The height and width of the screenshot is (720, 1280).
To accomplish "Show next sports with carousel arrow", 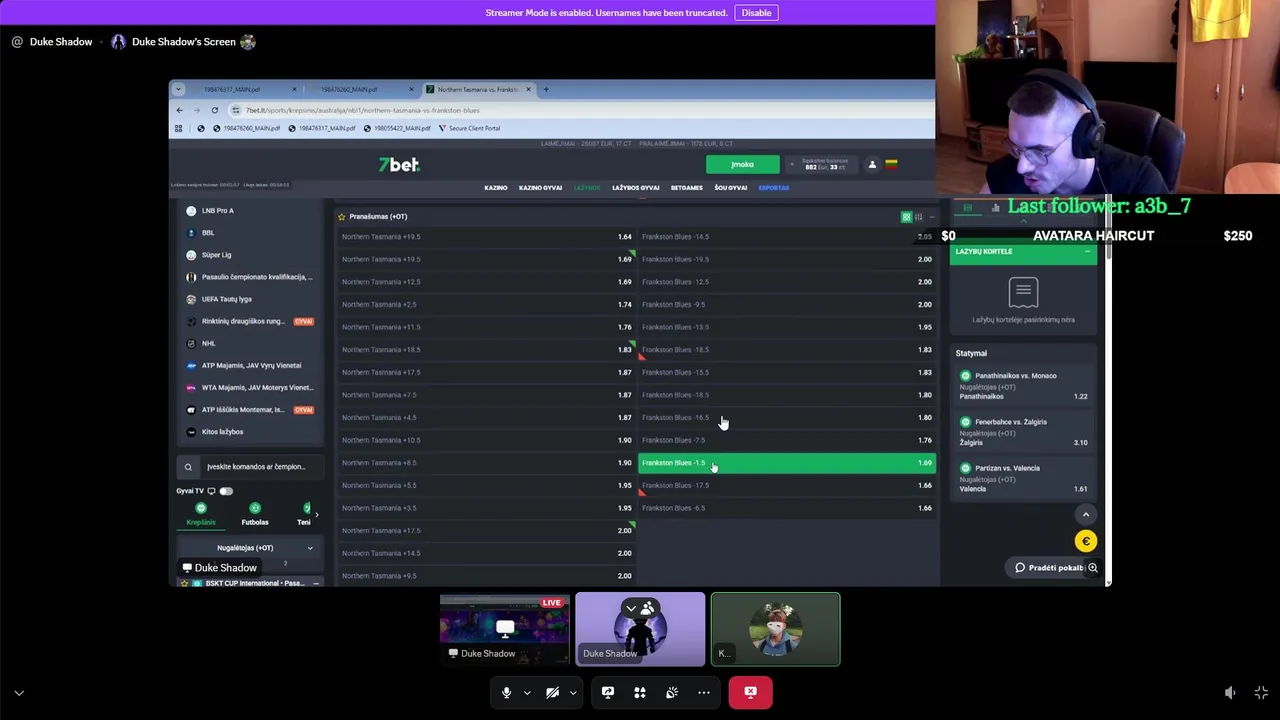I will pyautogui.click(x=317, y=514).
